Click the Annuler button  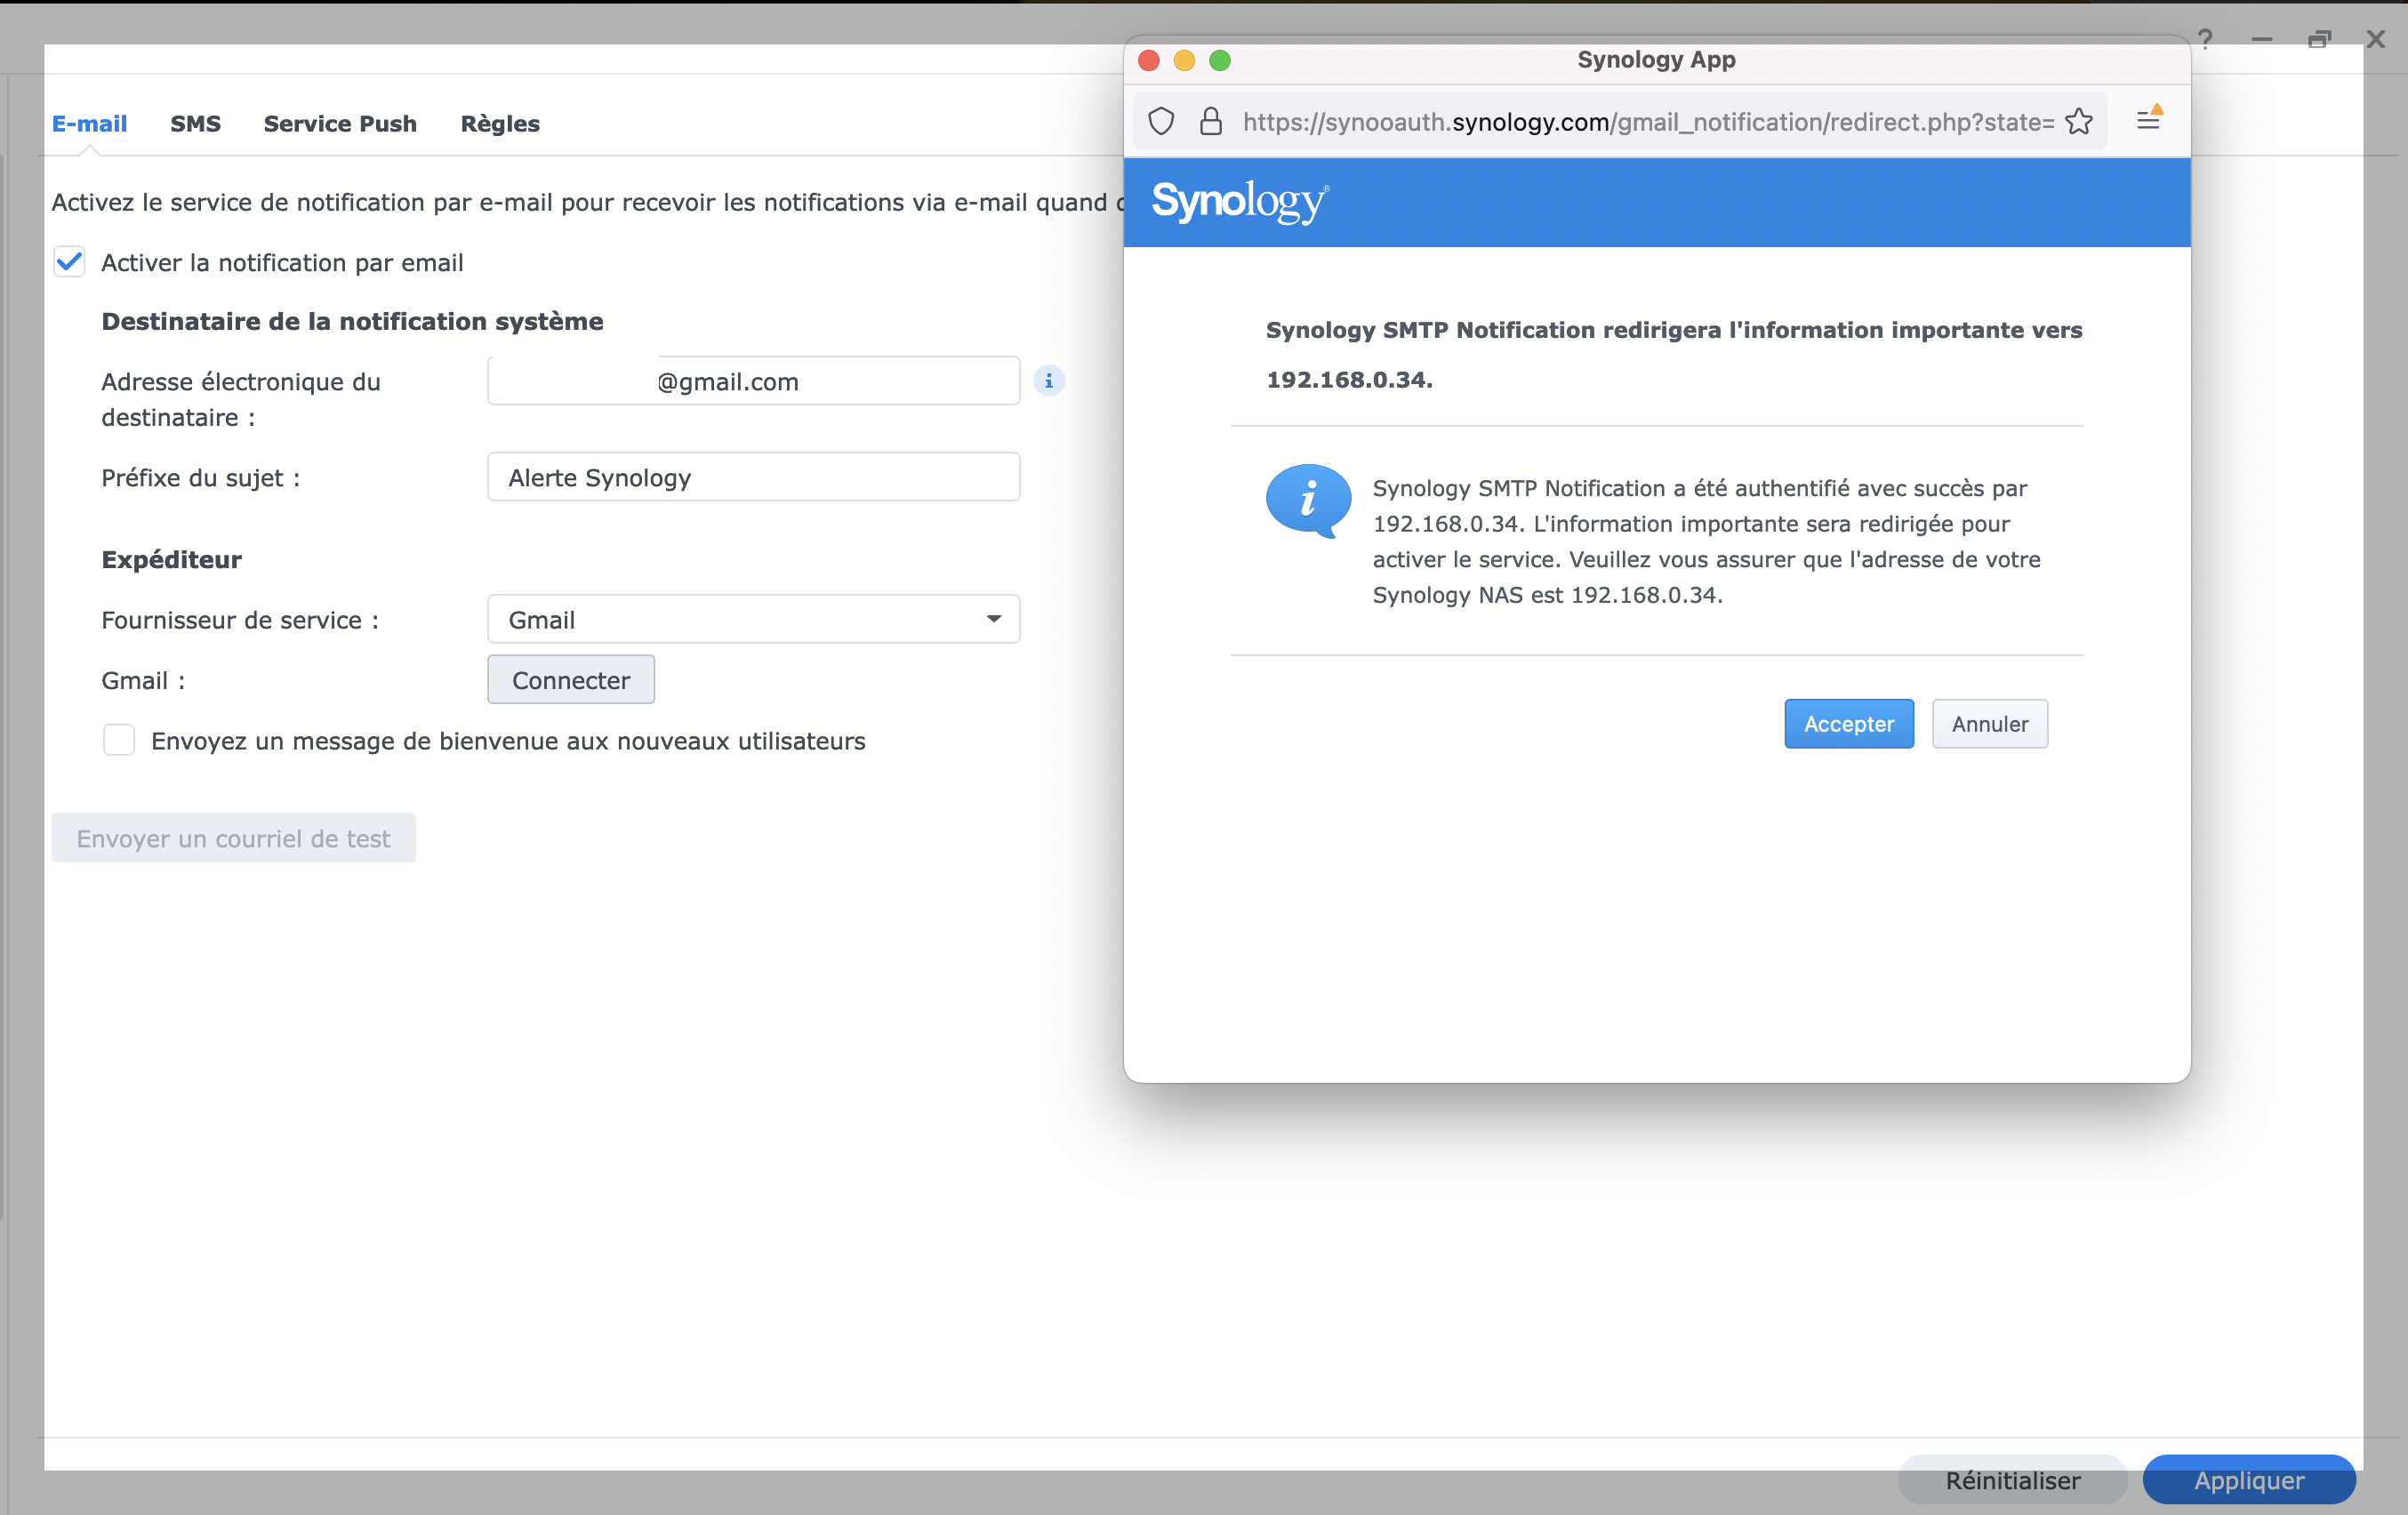pyautogui.click(x=1989, y=723)
